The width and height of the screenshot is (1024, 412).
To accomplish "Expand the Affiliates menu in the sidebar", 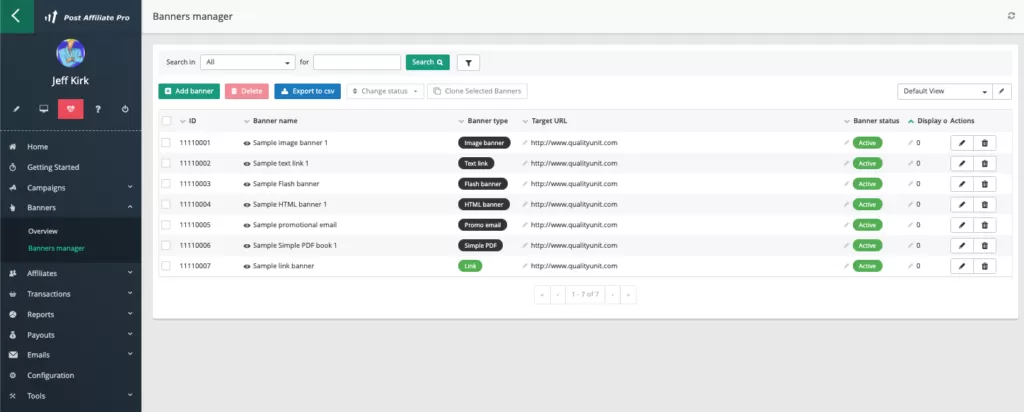I will 70,273.
